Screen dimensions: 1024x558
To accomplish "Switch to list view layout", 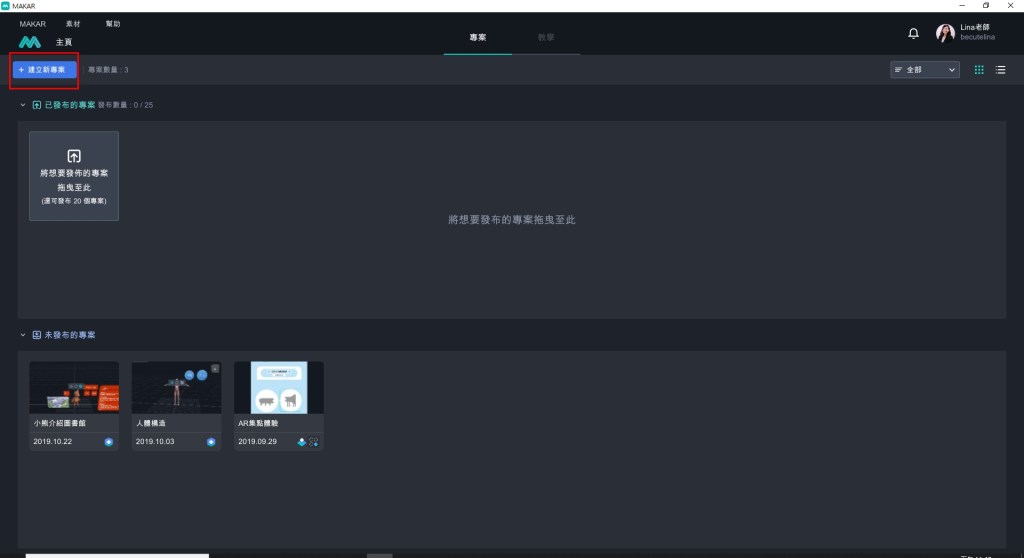I will 1000,70.
